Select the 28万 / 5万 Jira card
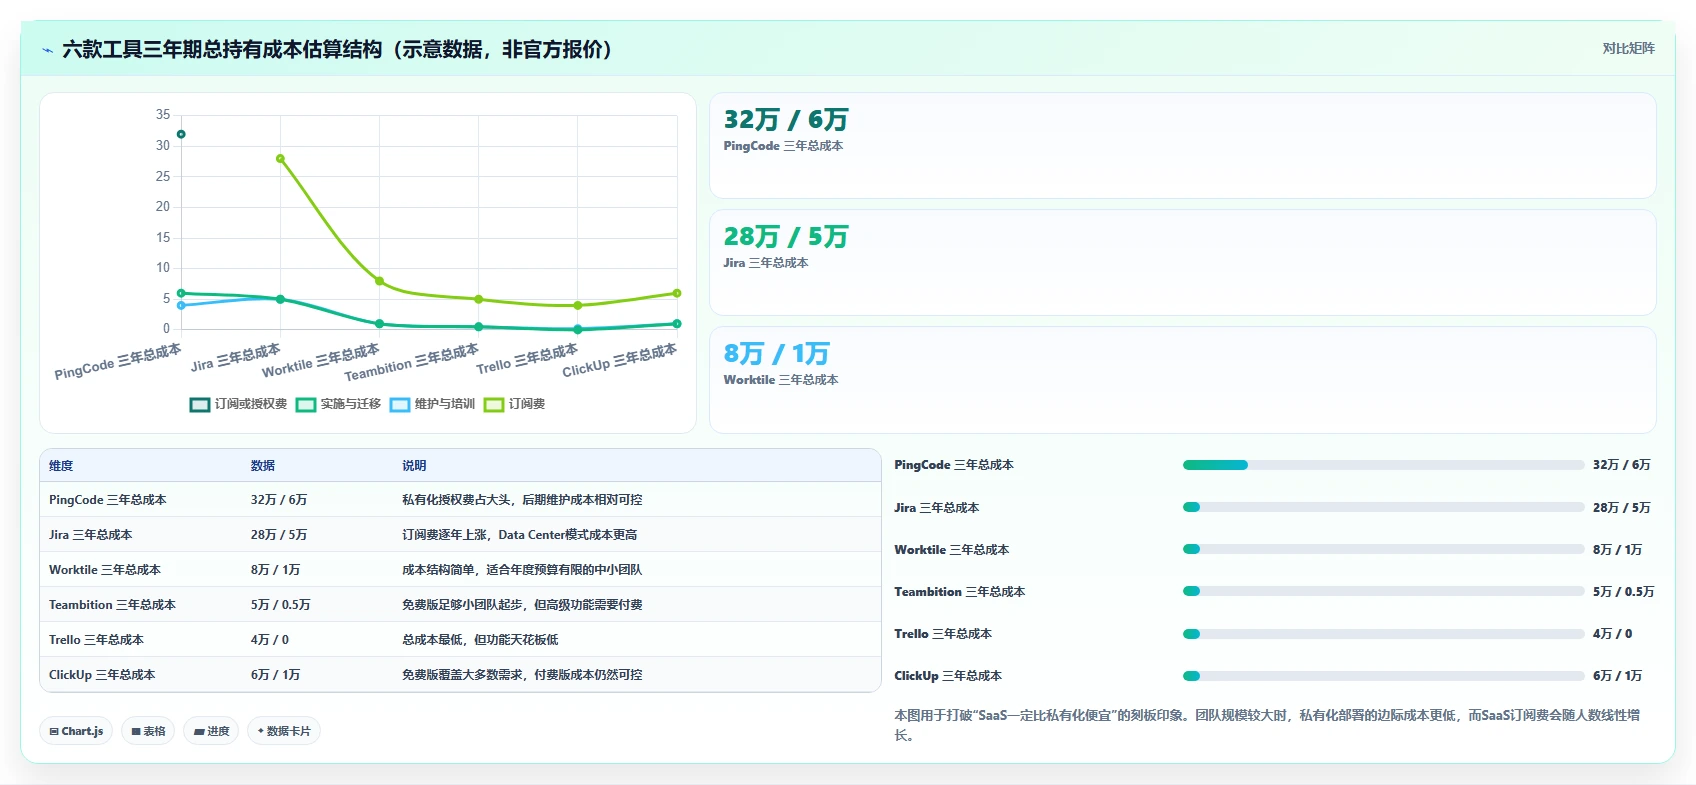This screenshot has height=785, width=1696. coord(1182,262)
